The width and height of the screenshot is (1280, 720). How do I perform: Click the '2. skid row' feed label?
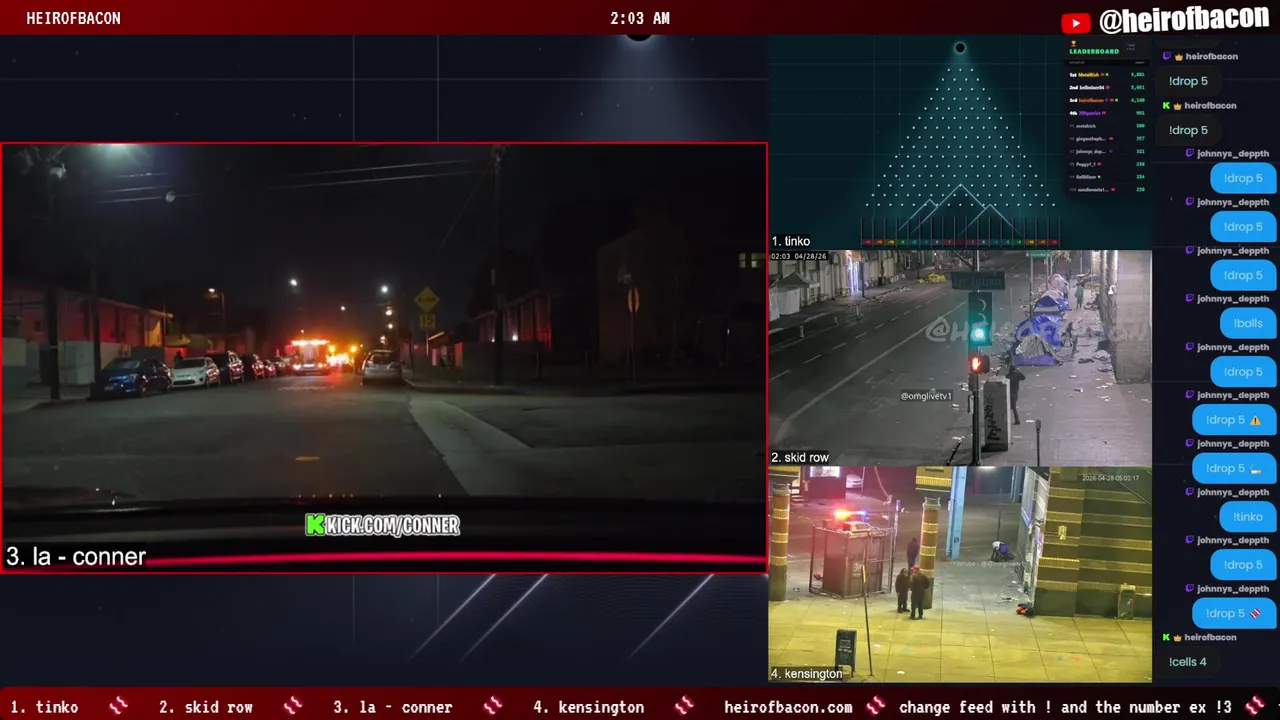800,458
